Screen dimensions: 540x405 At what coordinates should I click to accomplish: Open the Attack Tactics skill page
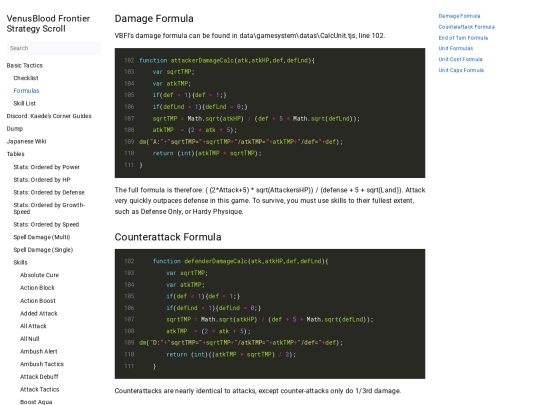click(x=40, y=390)
